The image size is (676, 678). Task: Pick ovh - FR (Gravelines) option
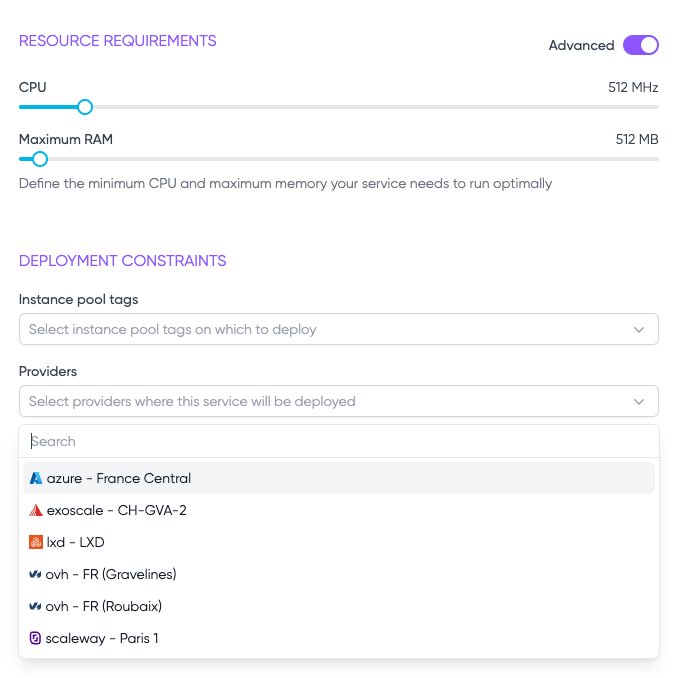(339, 574)
